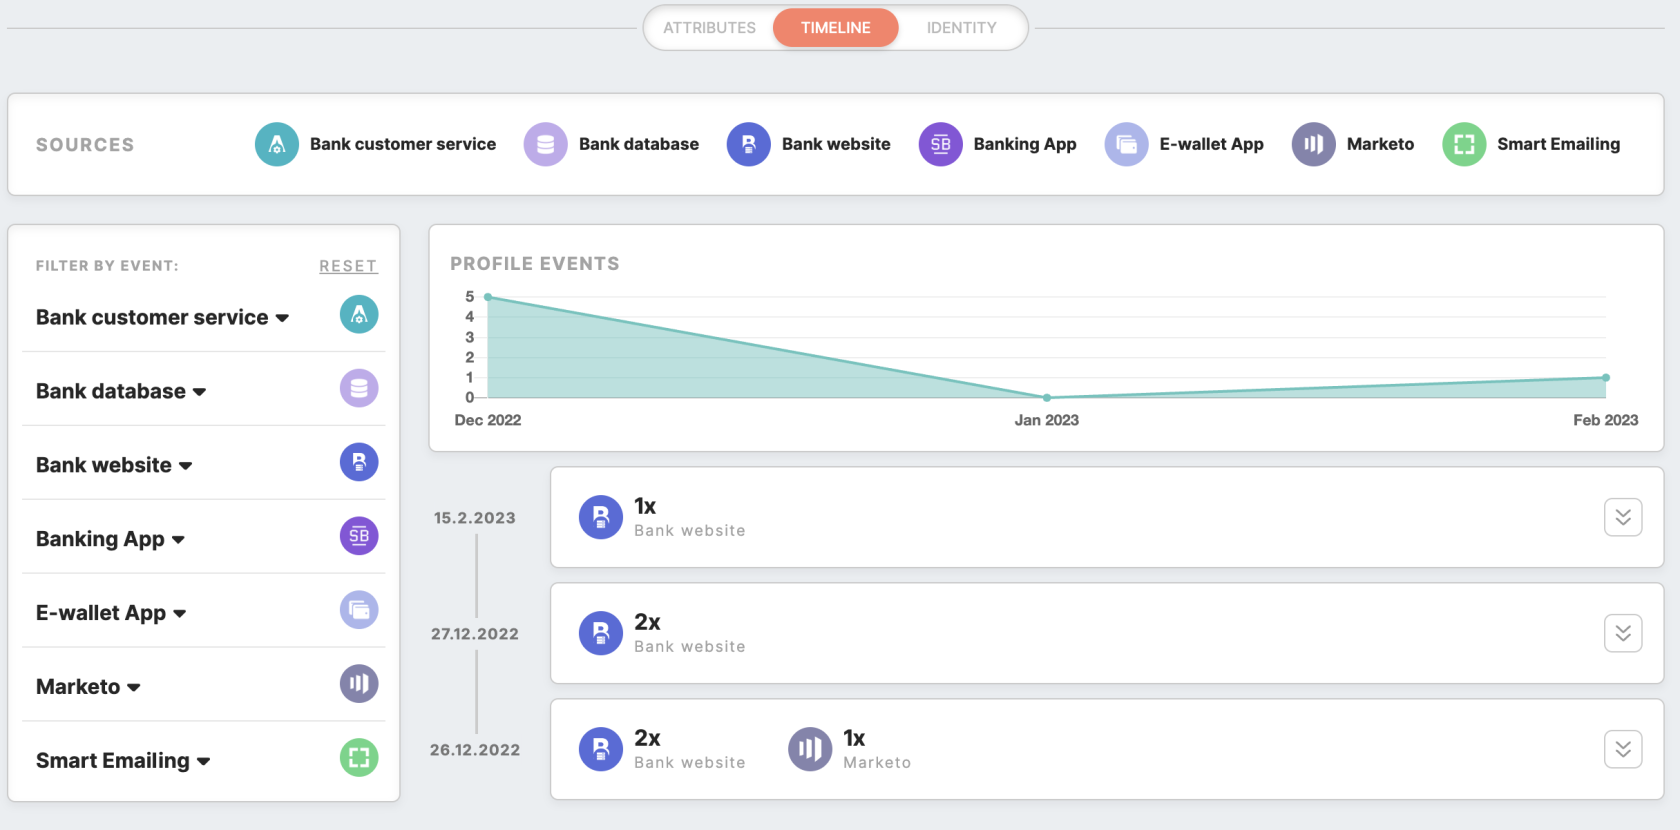Click 'Bank website' label in Sources bar
This screenshot has height=830, width=1680.
pos(836,144)
